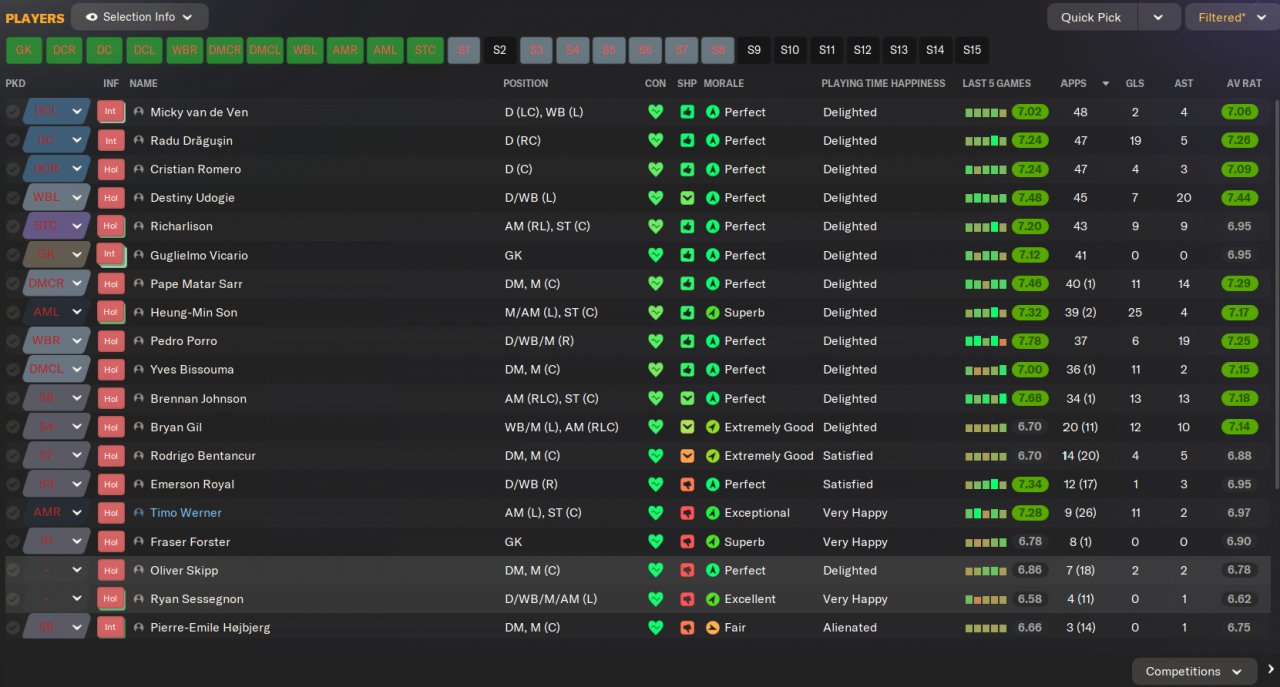The image size is (1280, 687).
Task: Click Int badge beside Pierre-Emile Højbjerg
Action: click(x=111, y=627)
